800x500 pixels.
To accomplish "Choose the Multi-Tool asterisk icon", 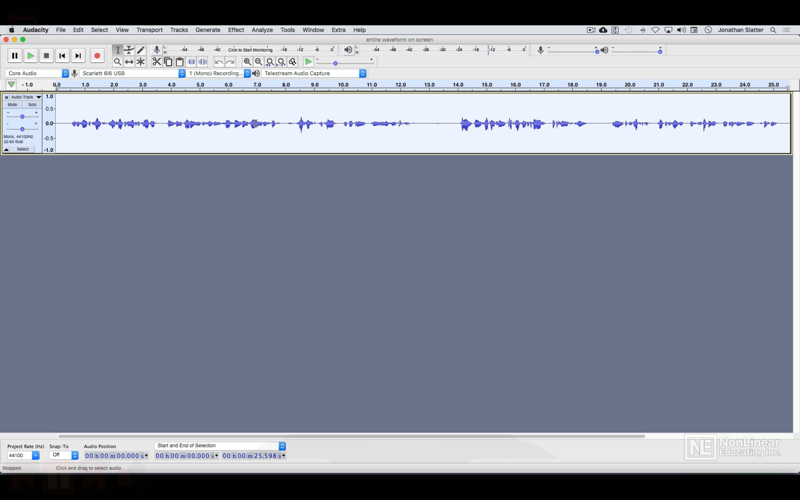I will [x=141, y=62].
